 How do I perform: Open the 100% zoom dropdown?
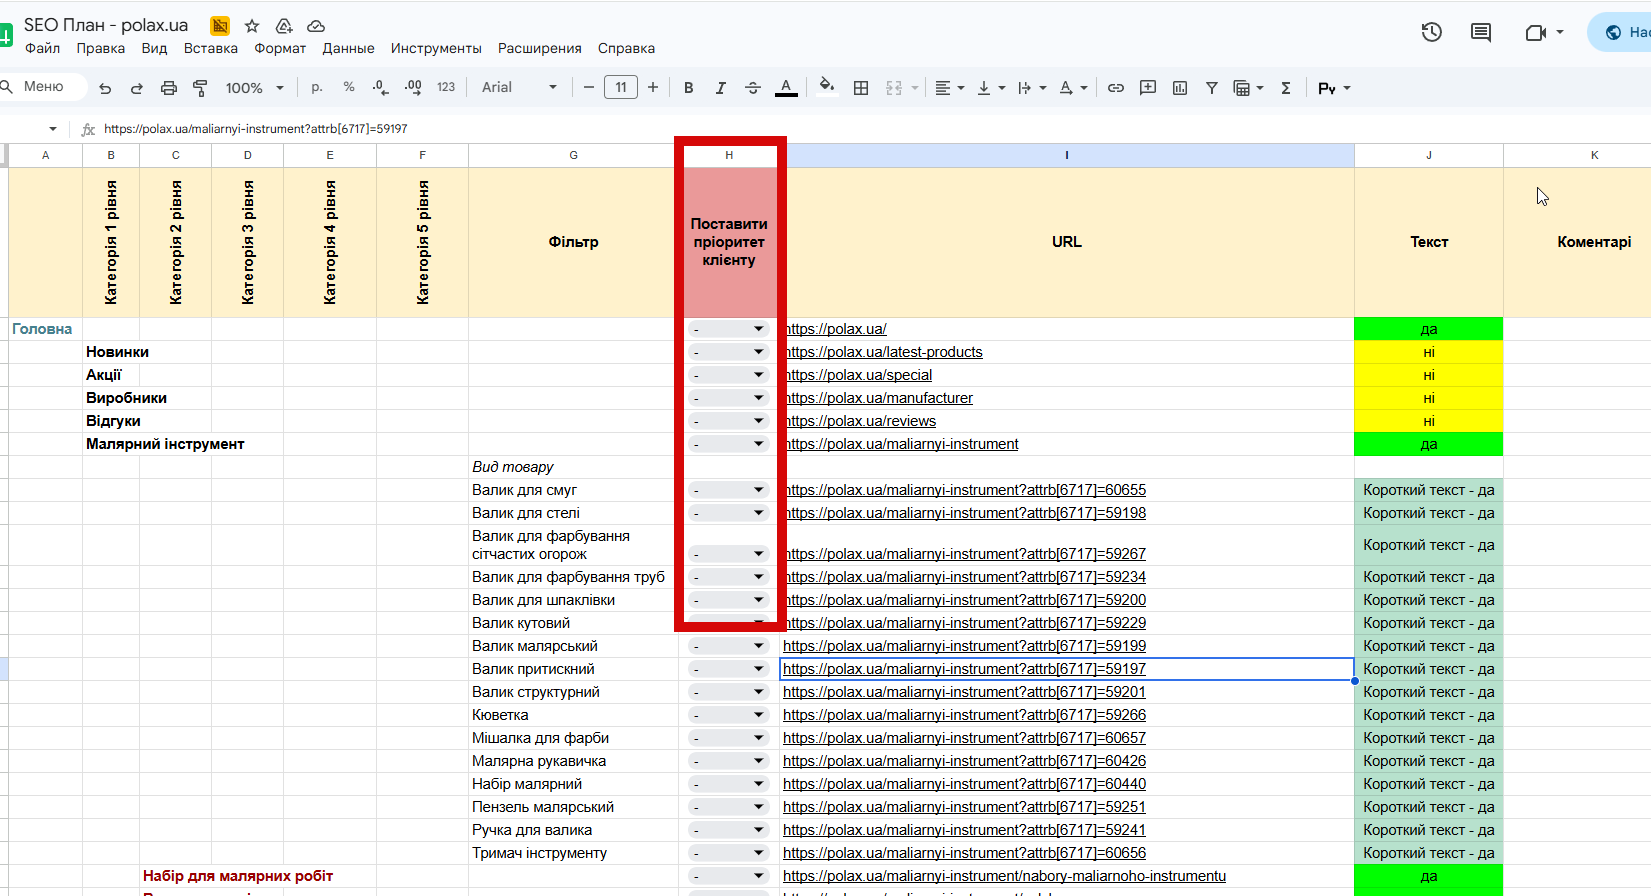pyautogui.click(x=254, y=88)
